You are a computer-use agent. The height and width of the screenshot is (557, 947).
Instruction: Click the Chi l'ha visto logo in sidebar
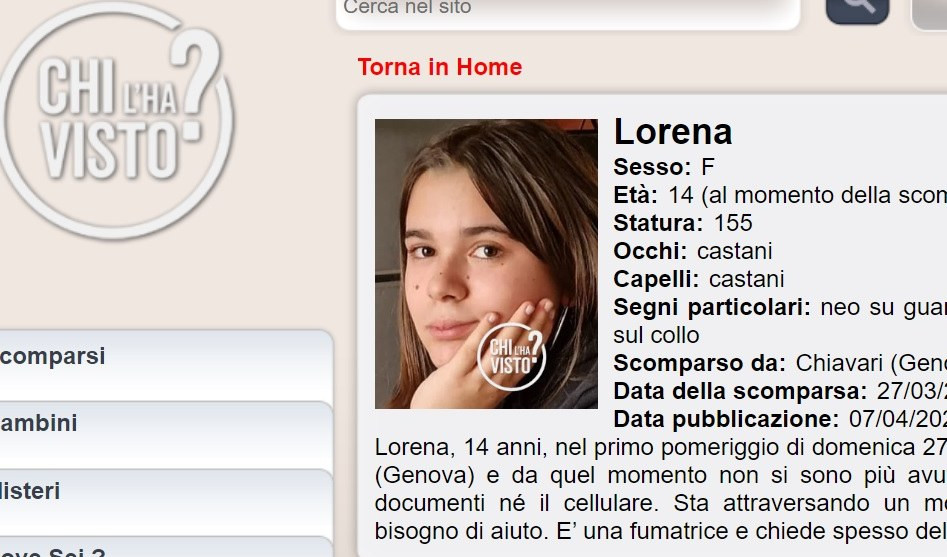(x=117, y=120)
